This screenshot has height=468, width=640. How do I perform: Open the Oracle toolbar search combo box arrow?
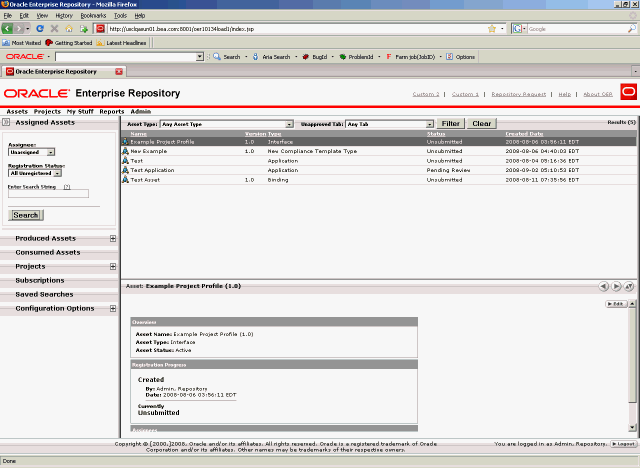pos(200,57)
